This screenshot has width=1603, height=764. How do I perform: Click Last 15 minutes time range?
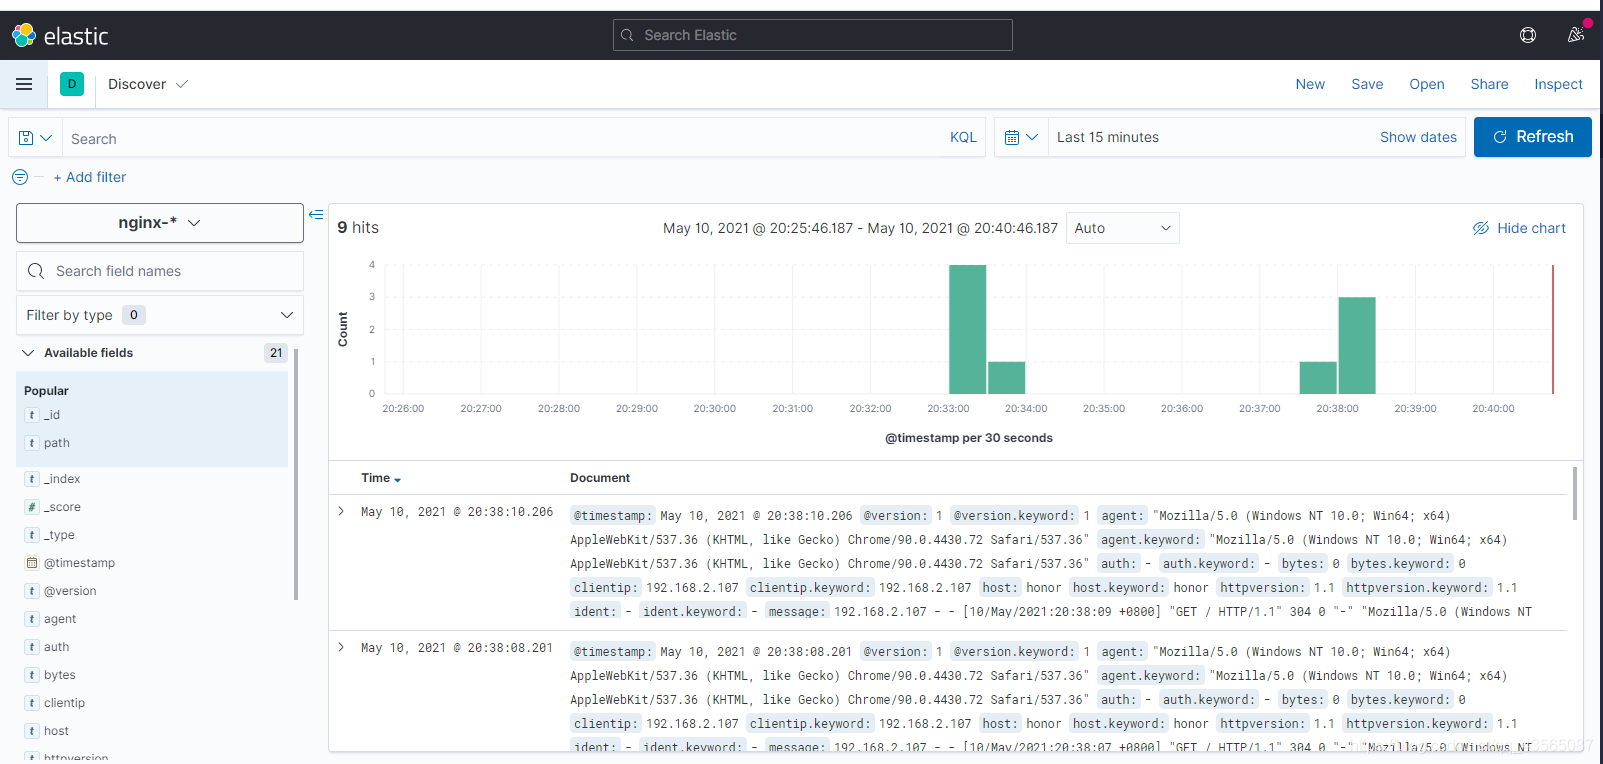click(x=1108, y=137)
